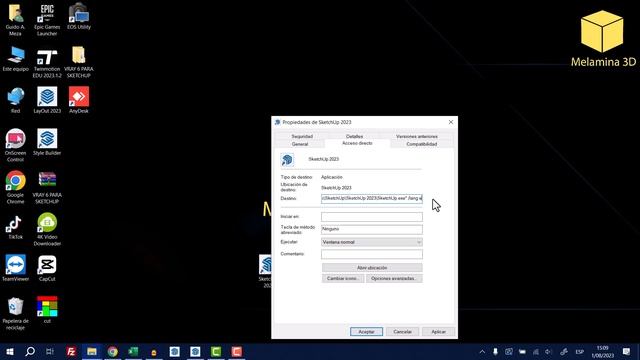Switch to the Detalles tab
Image resolution: width=640 pixels, height=360 pixels.
354,136
